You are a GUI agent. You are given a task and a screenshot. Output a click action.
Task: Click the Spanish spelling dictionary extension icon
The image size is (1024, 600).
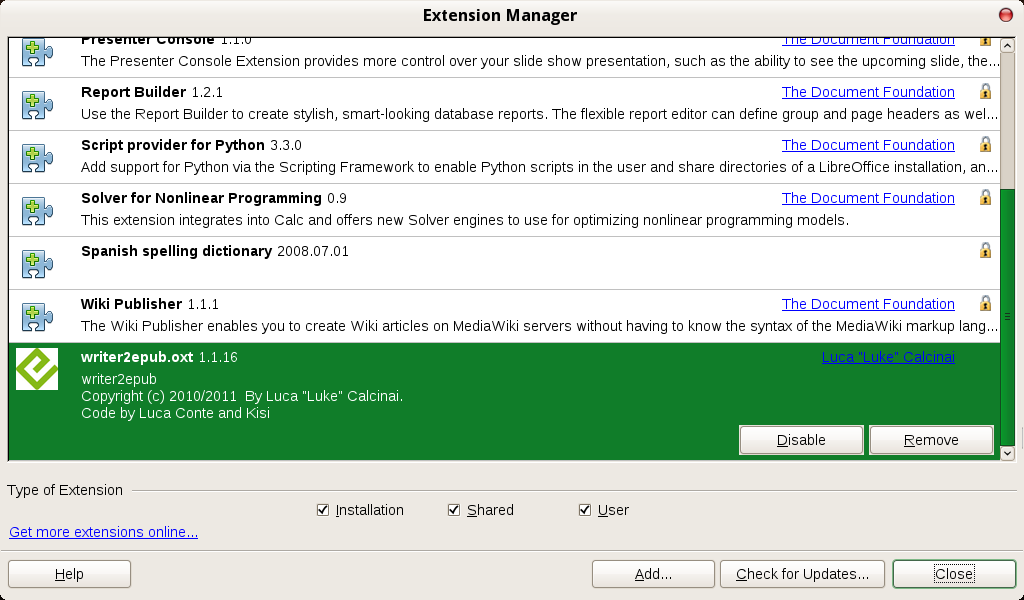point(36,264)
